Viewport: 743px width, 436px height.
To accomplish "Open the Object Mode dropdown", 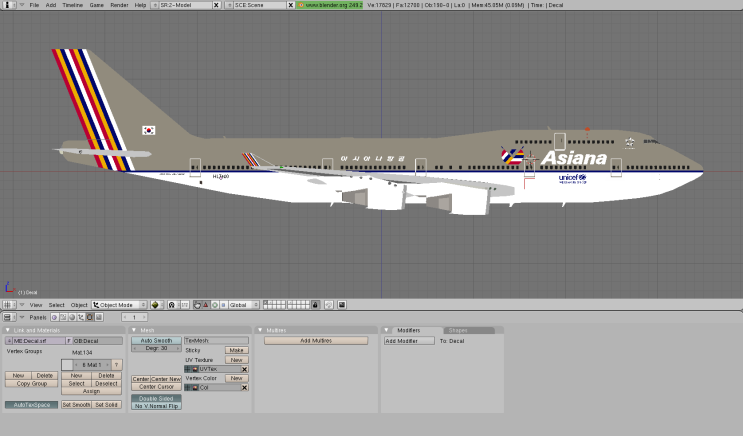I will [119, 305].
